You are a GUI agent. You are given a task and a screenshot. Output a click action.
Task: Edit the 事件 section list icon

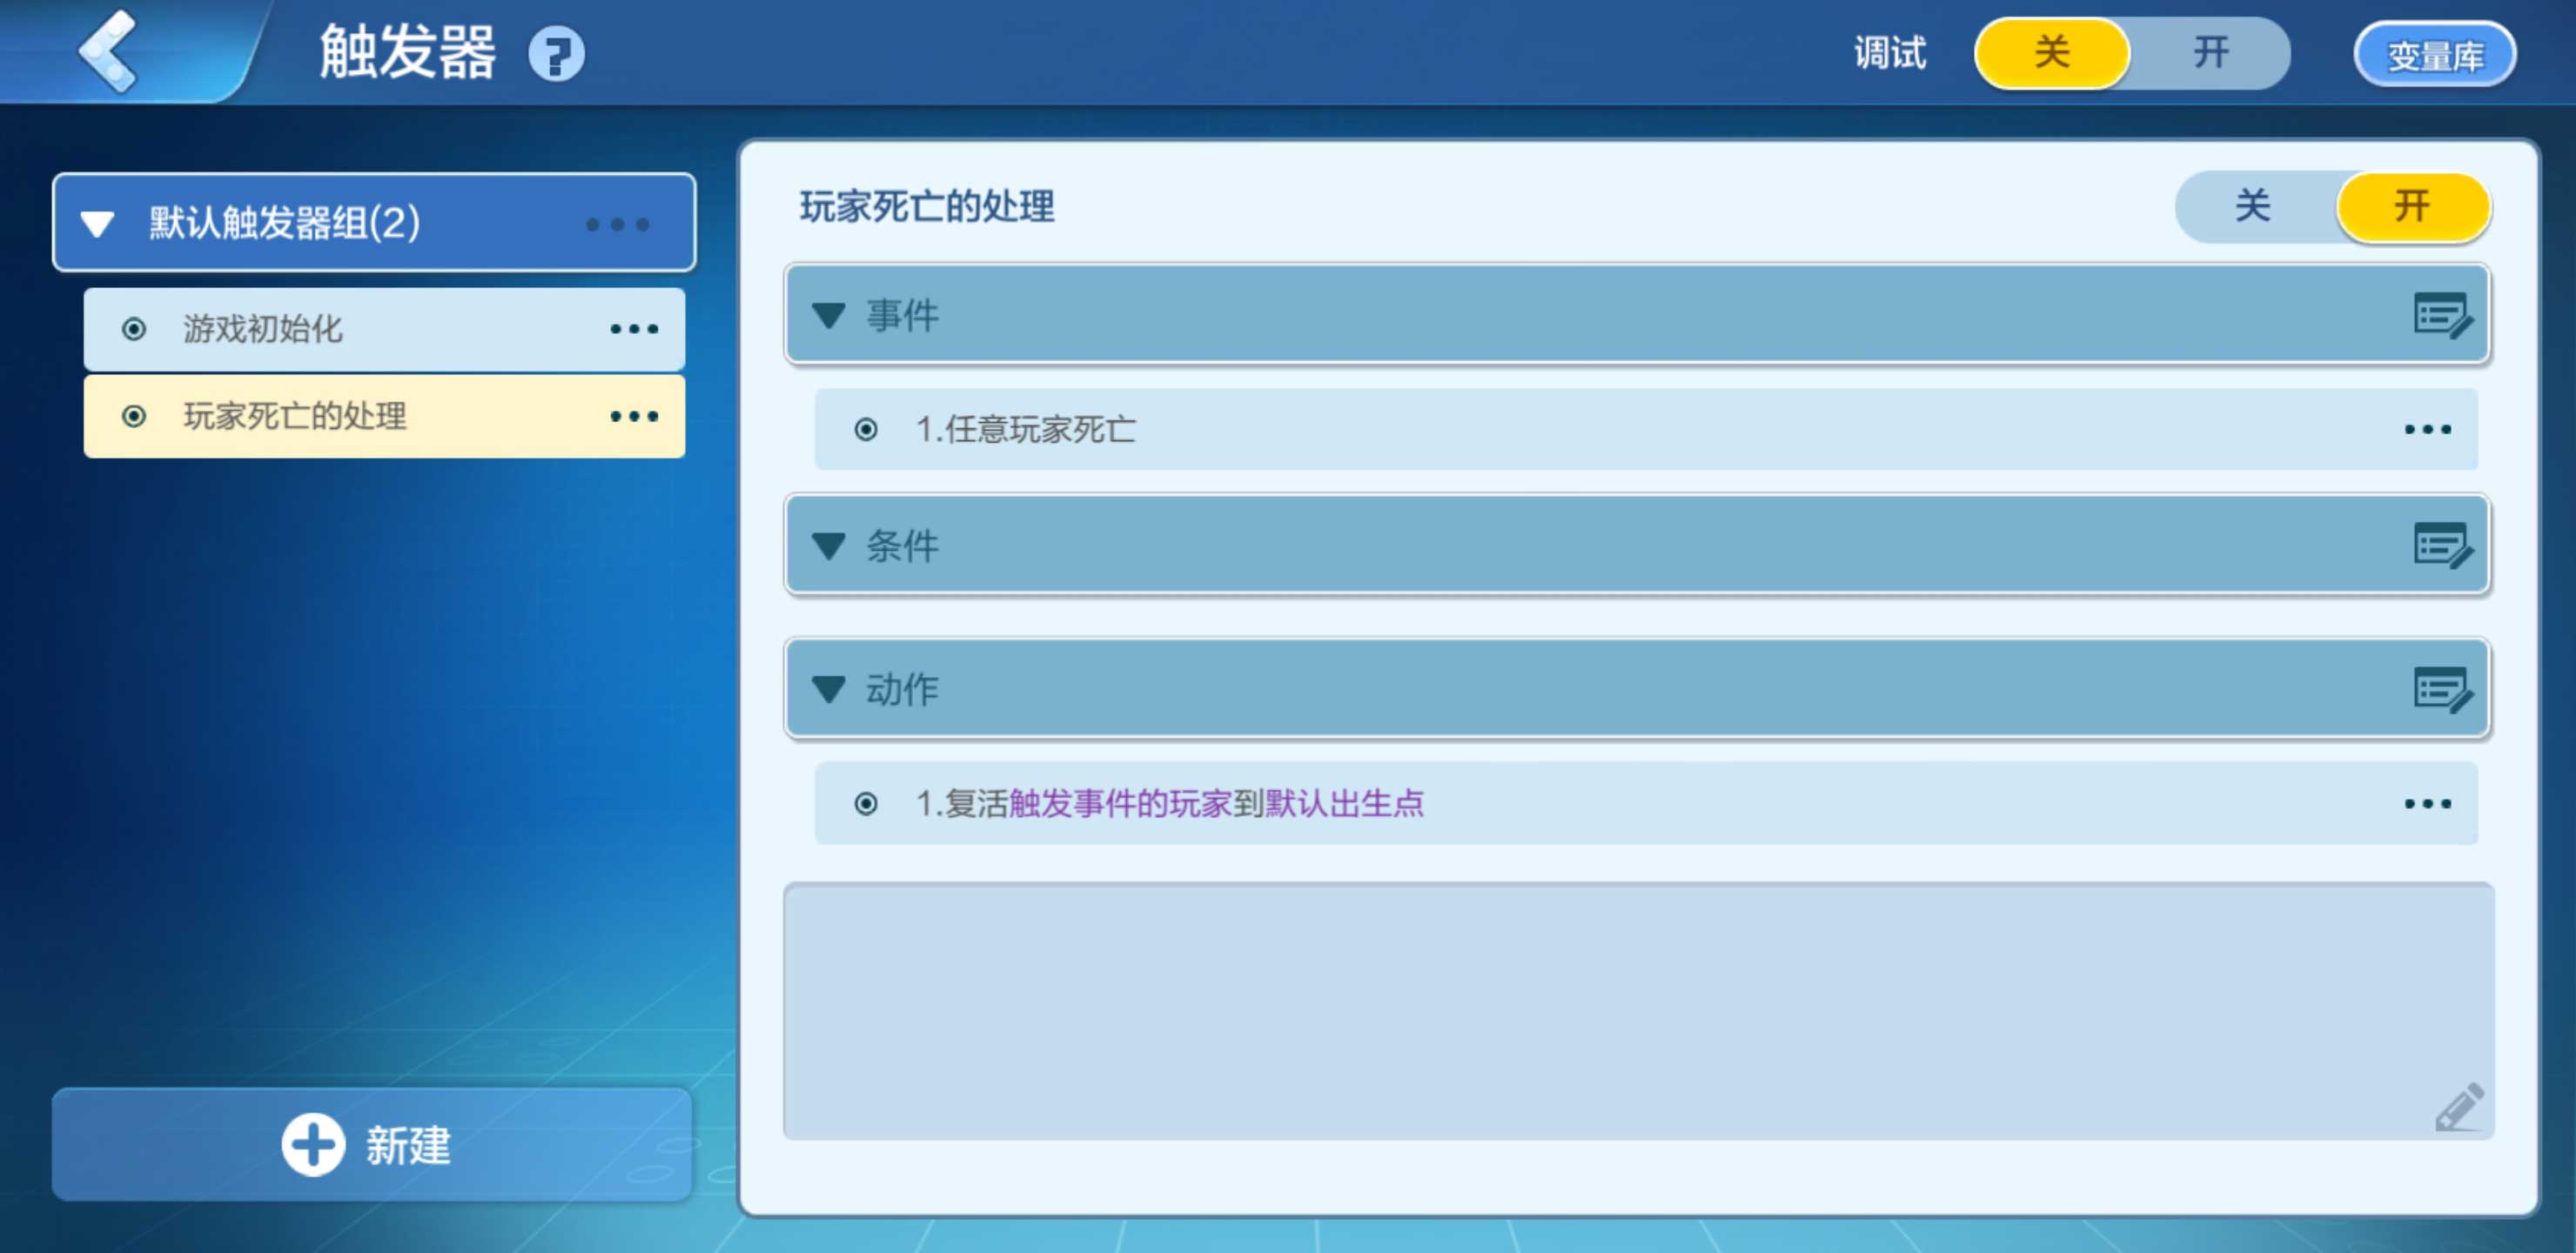(x=2443, y=316)
